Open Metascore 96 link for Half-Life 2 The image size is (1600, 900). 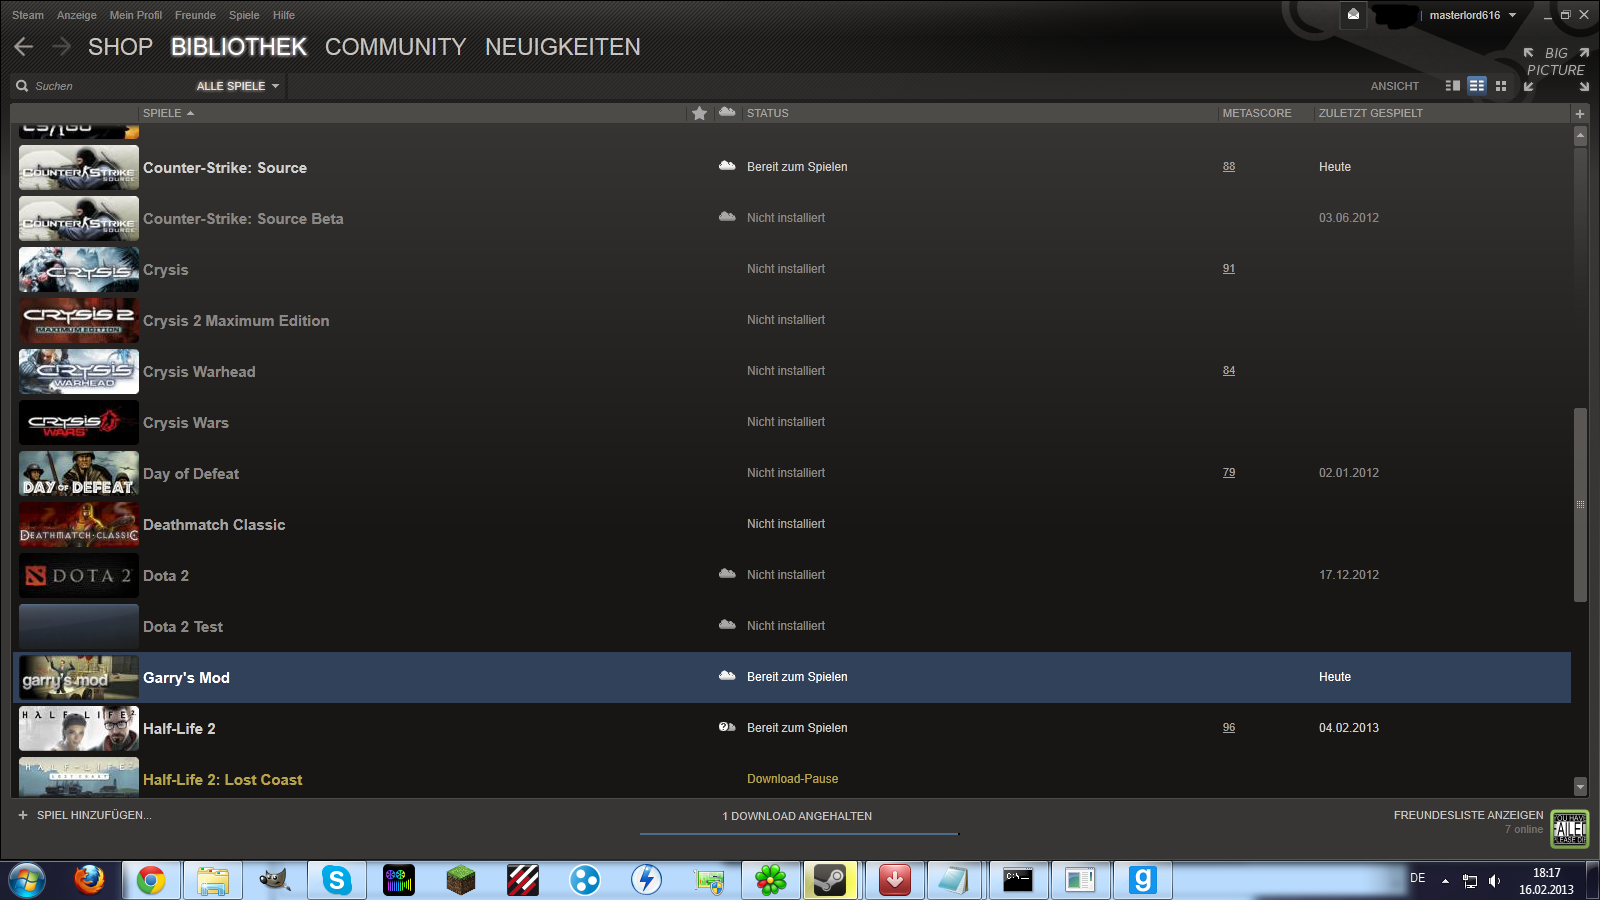tap(1229, 728)
